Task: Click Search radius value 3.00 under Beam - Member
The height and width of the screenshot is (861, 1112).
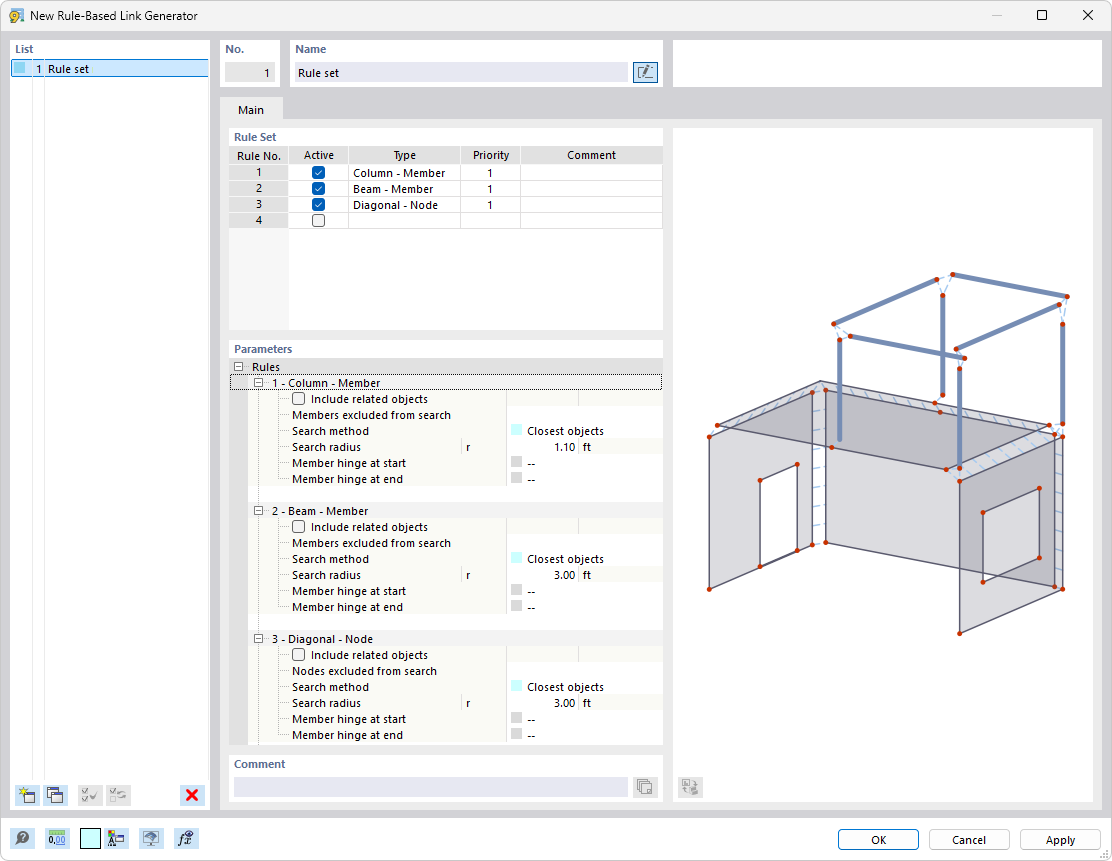Action: coord(564,575)
